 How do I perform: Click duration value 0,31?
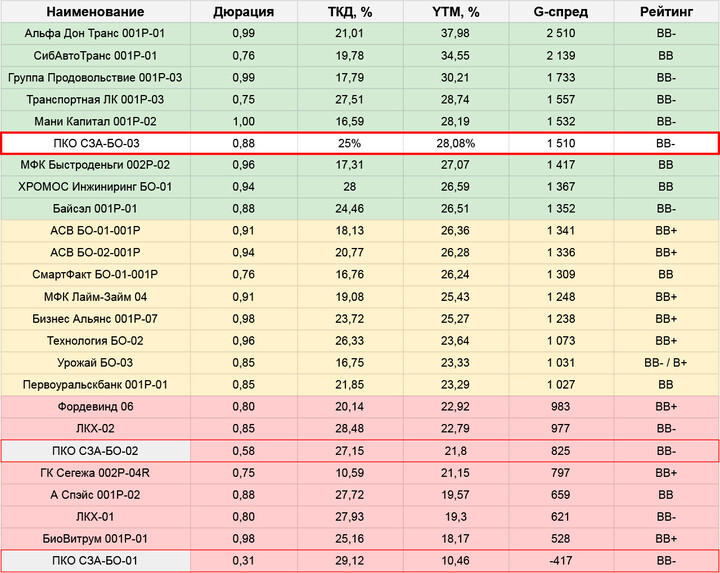pyautogui.click(x=244, y=561)
